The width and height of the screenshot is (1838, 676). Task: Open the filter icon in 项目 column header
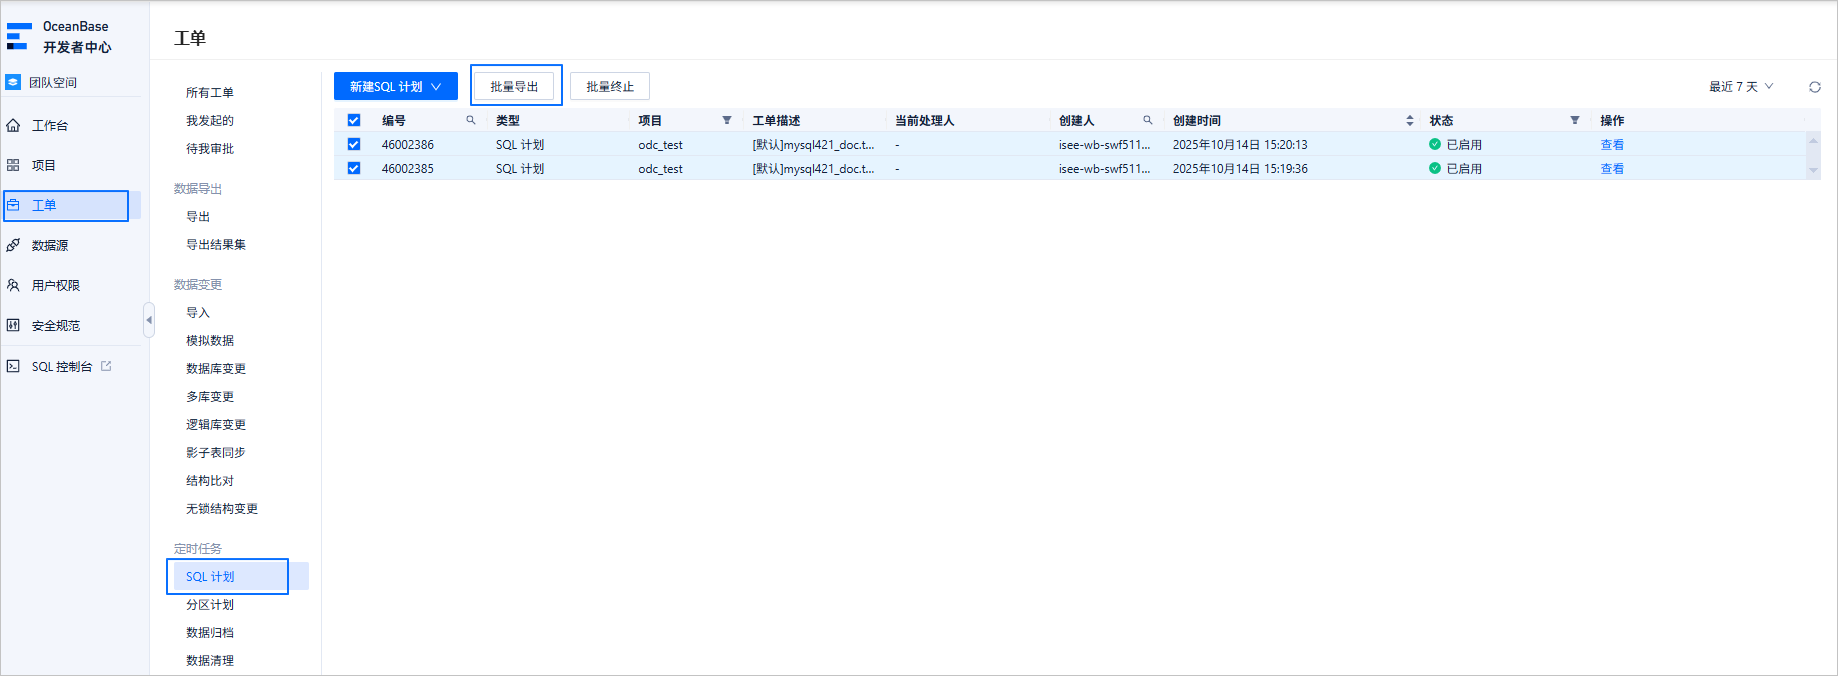click(x=727, y=120)
